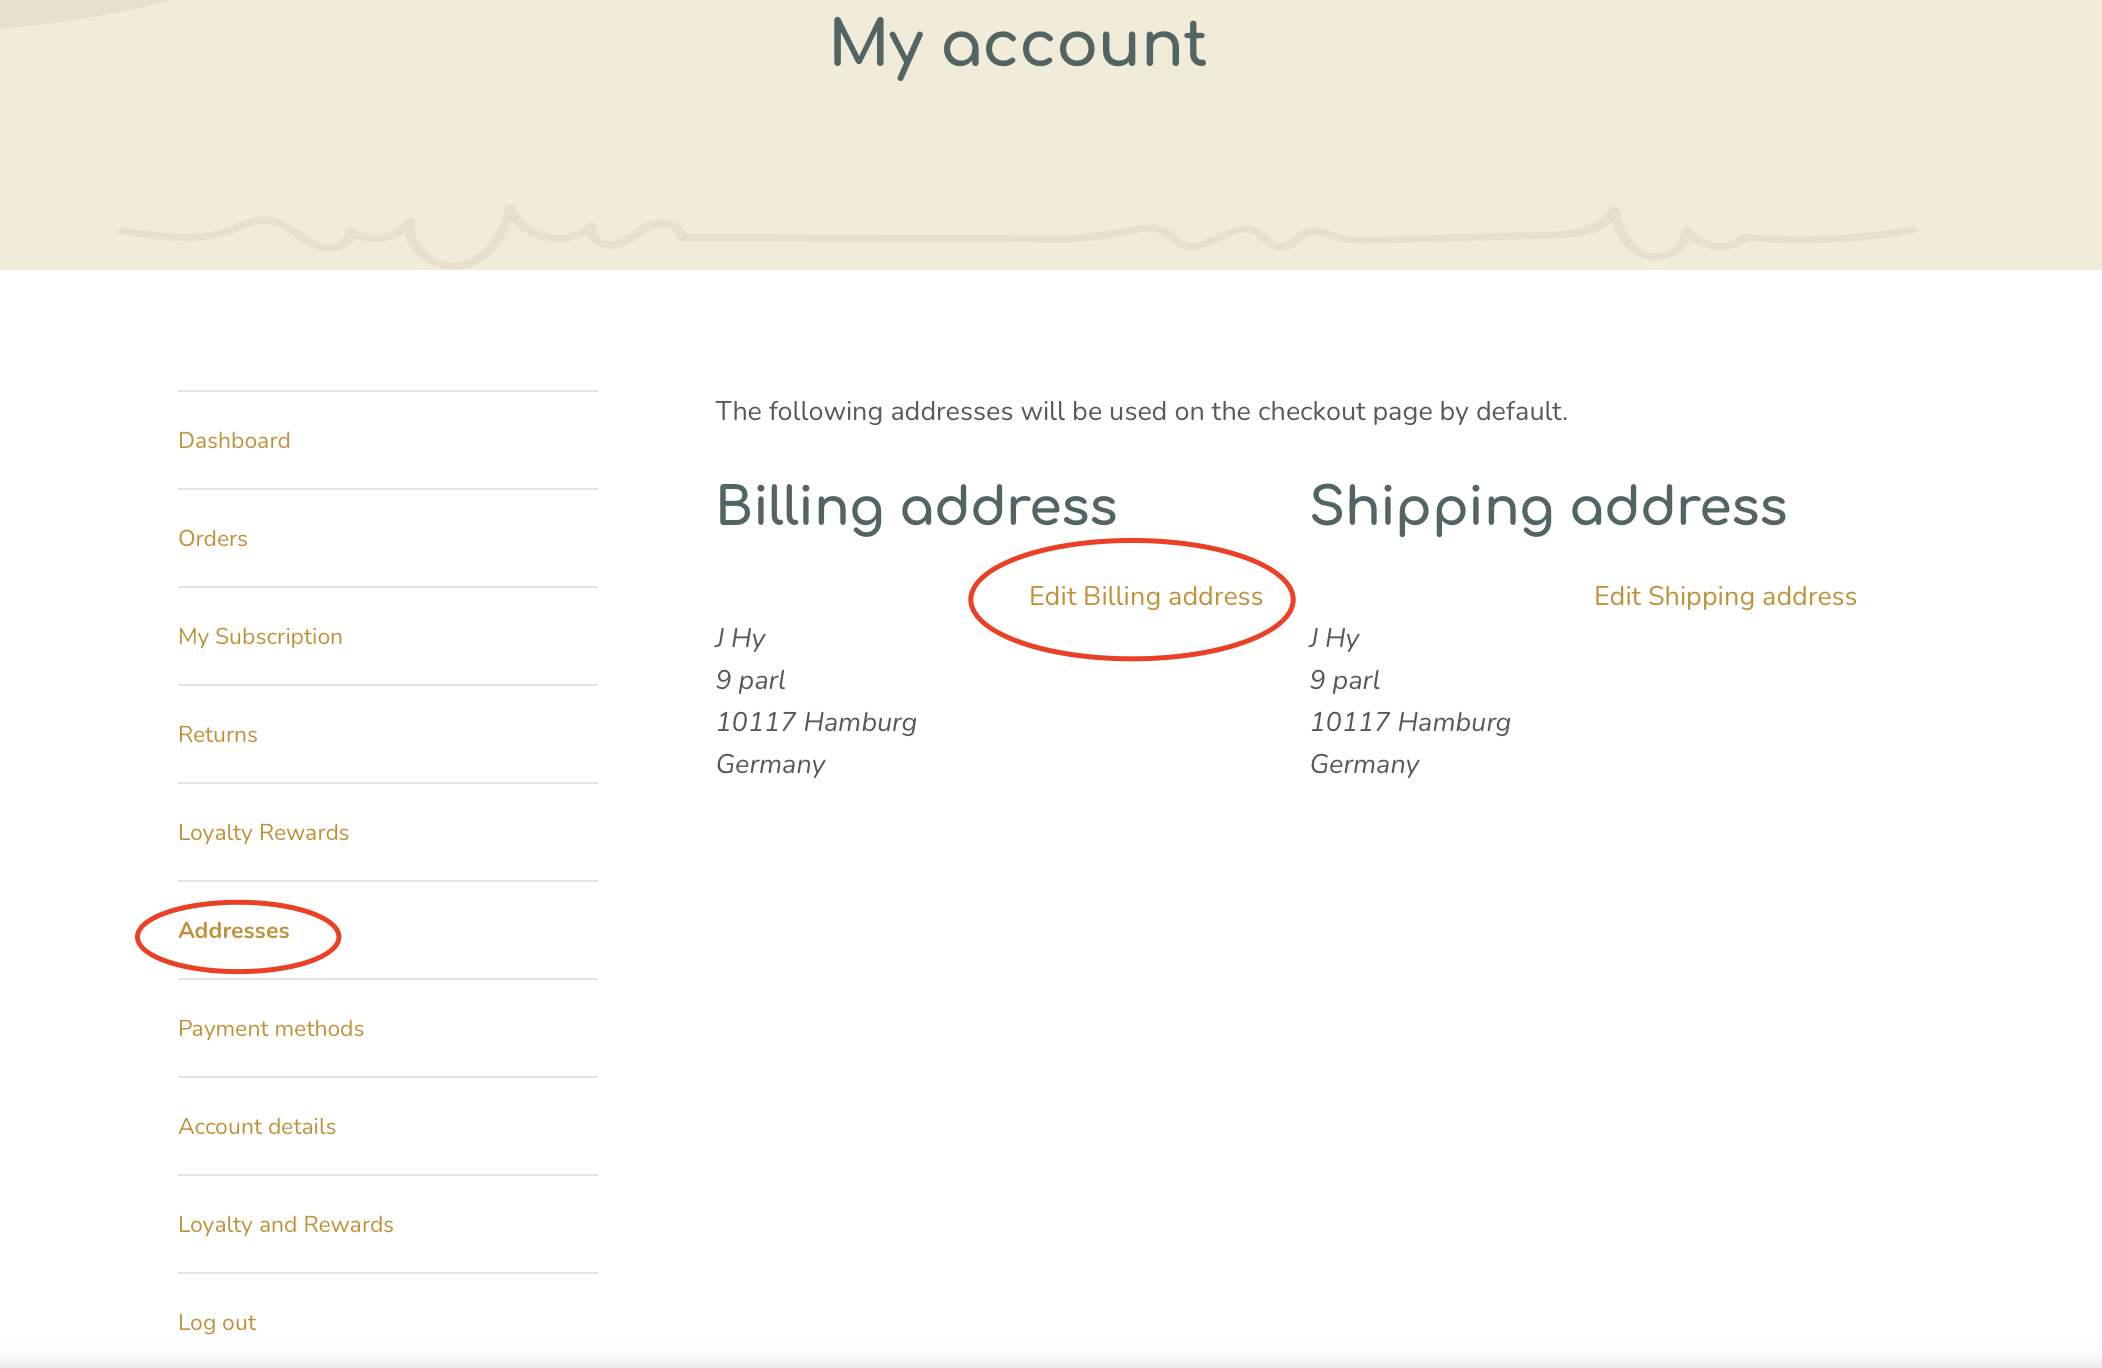Click the billing name J Hy

pos(740,638)
